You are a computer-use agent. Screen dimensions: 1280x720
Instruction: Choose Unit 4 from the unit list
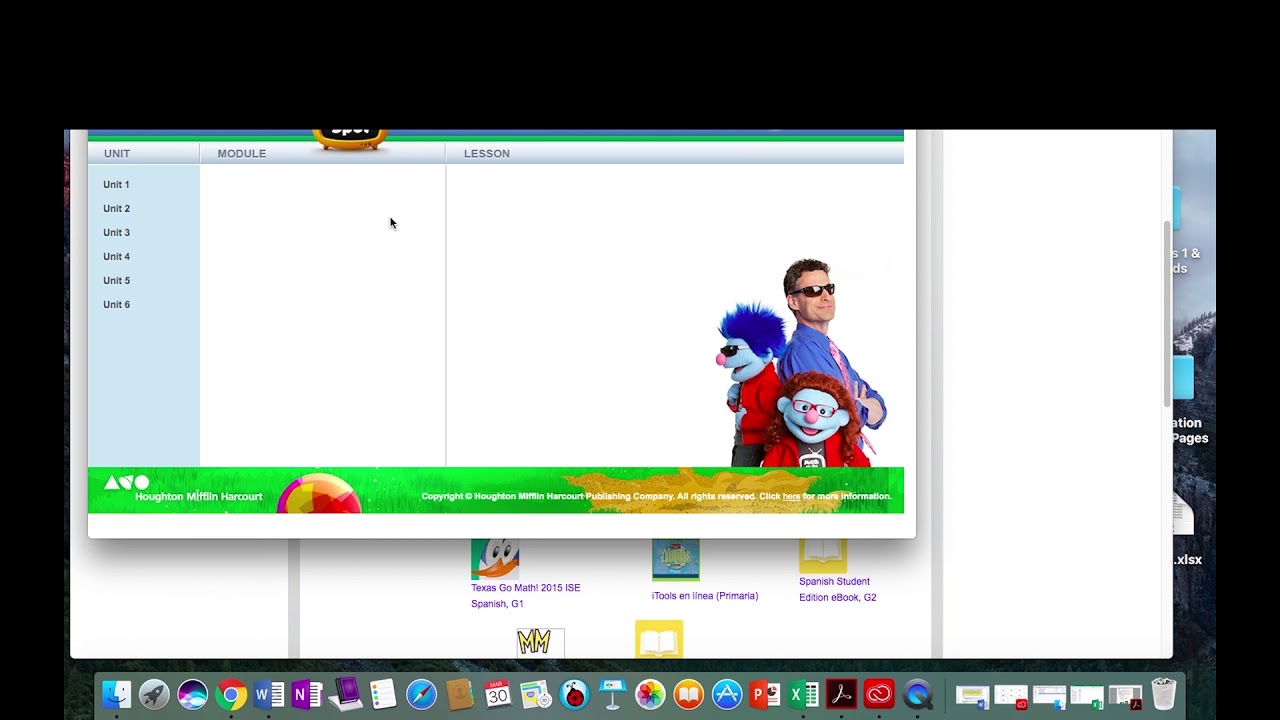tap(116, 256)
